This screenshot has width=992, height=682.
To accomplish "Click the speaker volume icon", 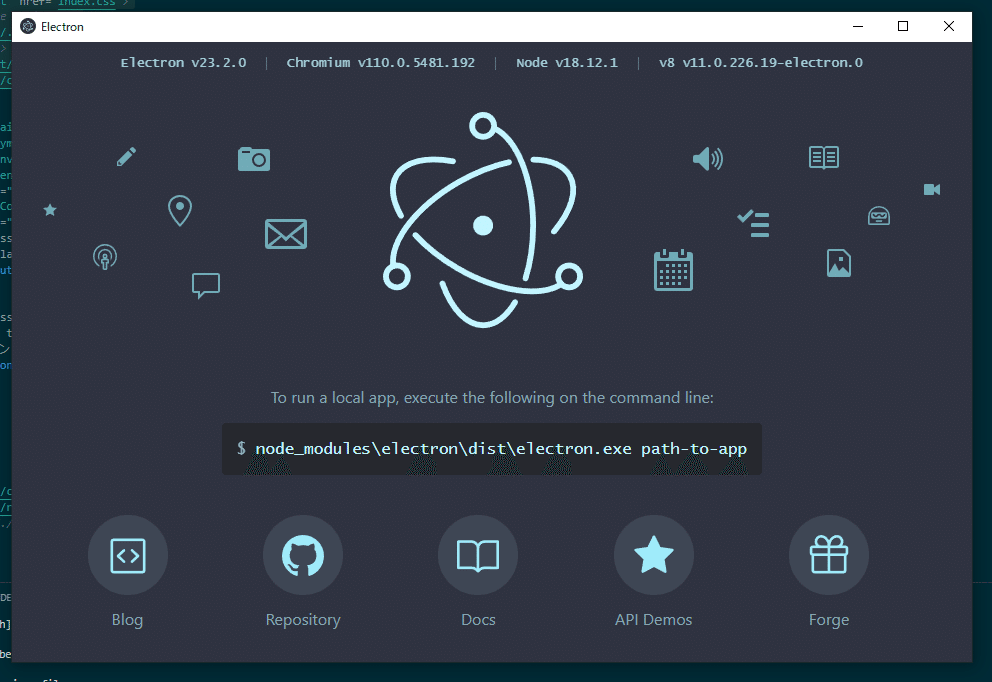I will coord(708,158).
